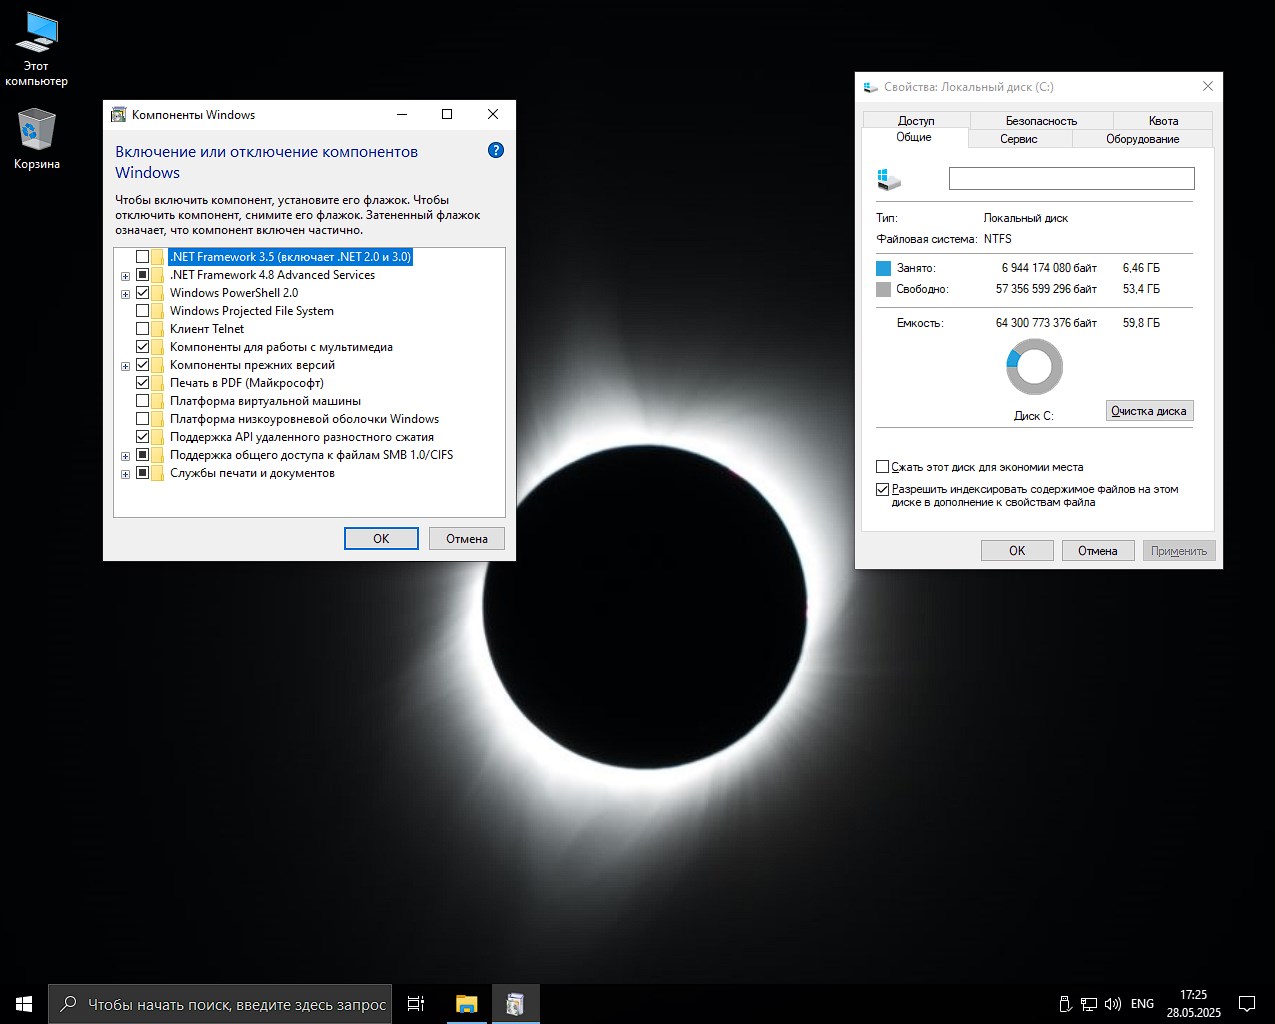Viewport: 1275px width, 1024px height.
Task: Switch to Компоненты Windows taskbar app icon
Action: point(515,1004)
